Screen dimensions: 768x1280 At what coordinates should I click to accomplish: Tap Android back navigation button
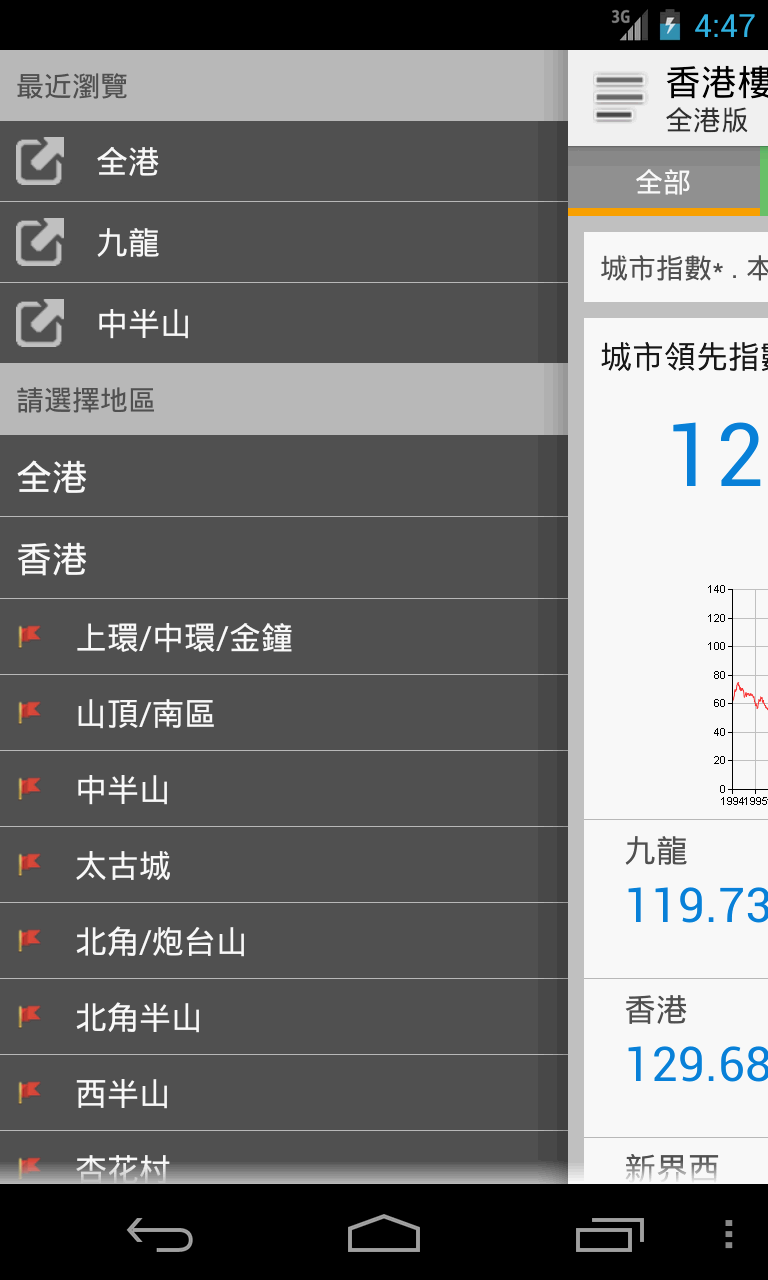pos(160,1235)
